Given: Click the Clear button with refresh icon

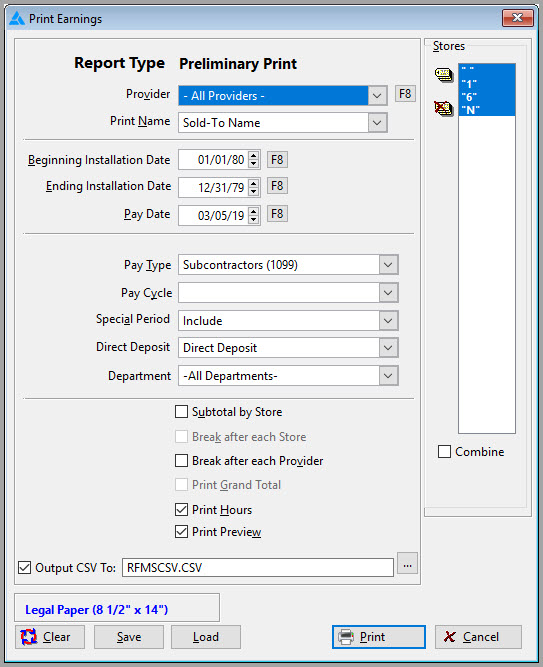Looking at the screenshot, I should [50, 637].
